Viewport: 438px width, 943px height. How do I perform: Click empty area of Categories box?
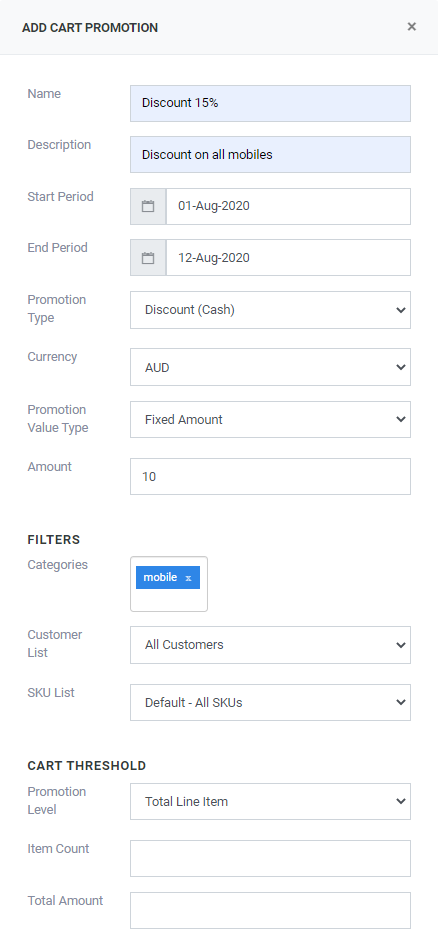(169, 600)
